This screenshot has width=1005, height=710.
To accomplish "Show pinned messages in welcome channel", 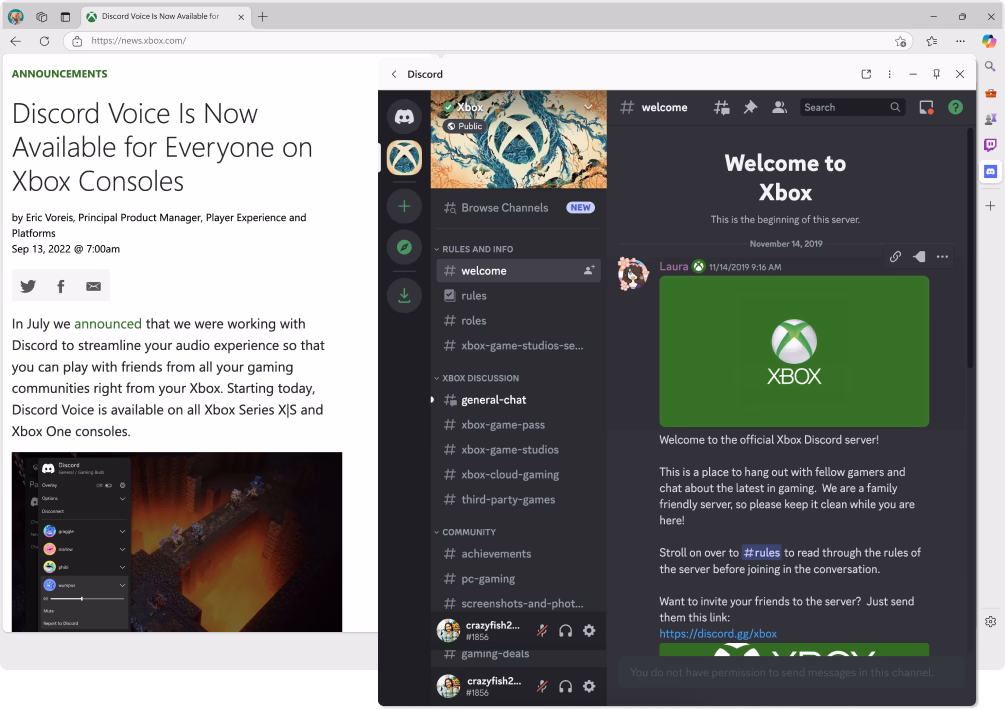I will [750, 108].
